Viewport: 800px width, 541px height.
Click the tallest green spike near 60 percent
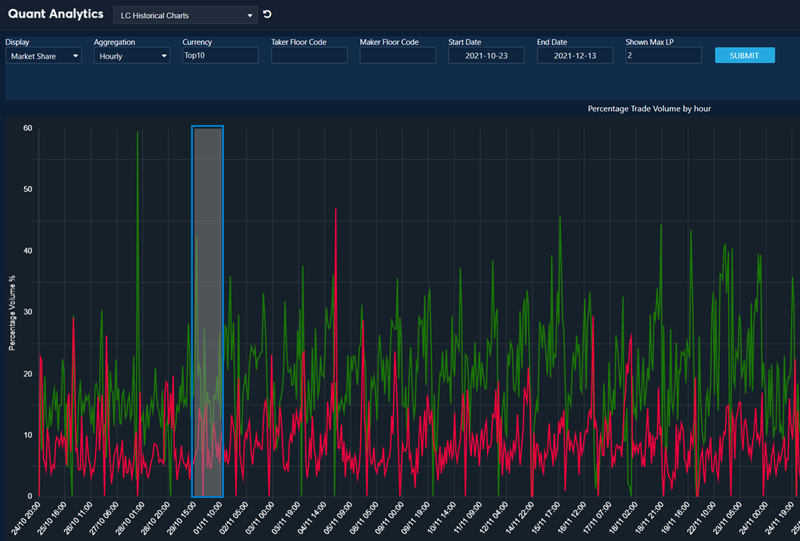(x=137, y=135)
